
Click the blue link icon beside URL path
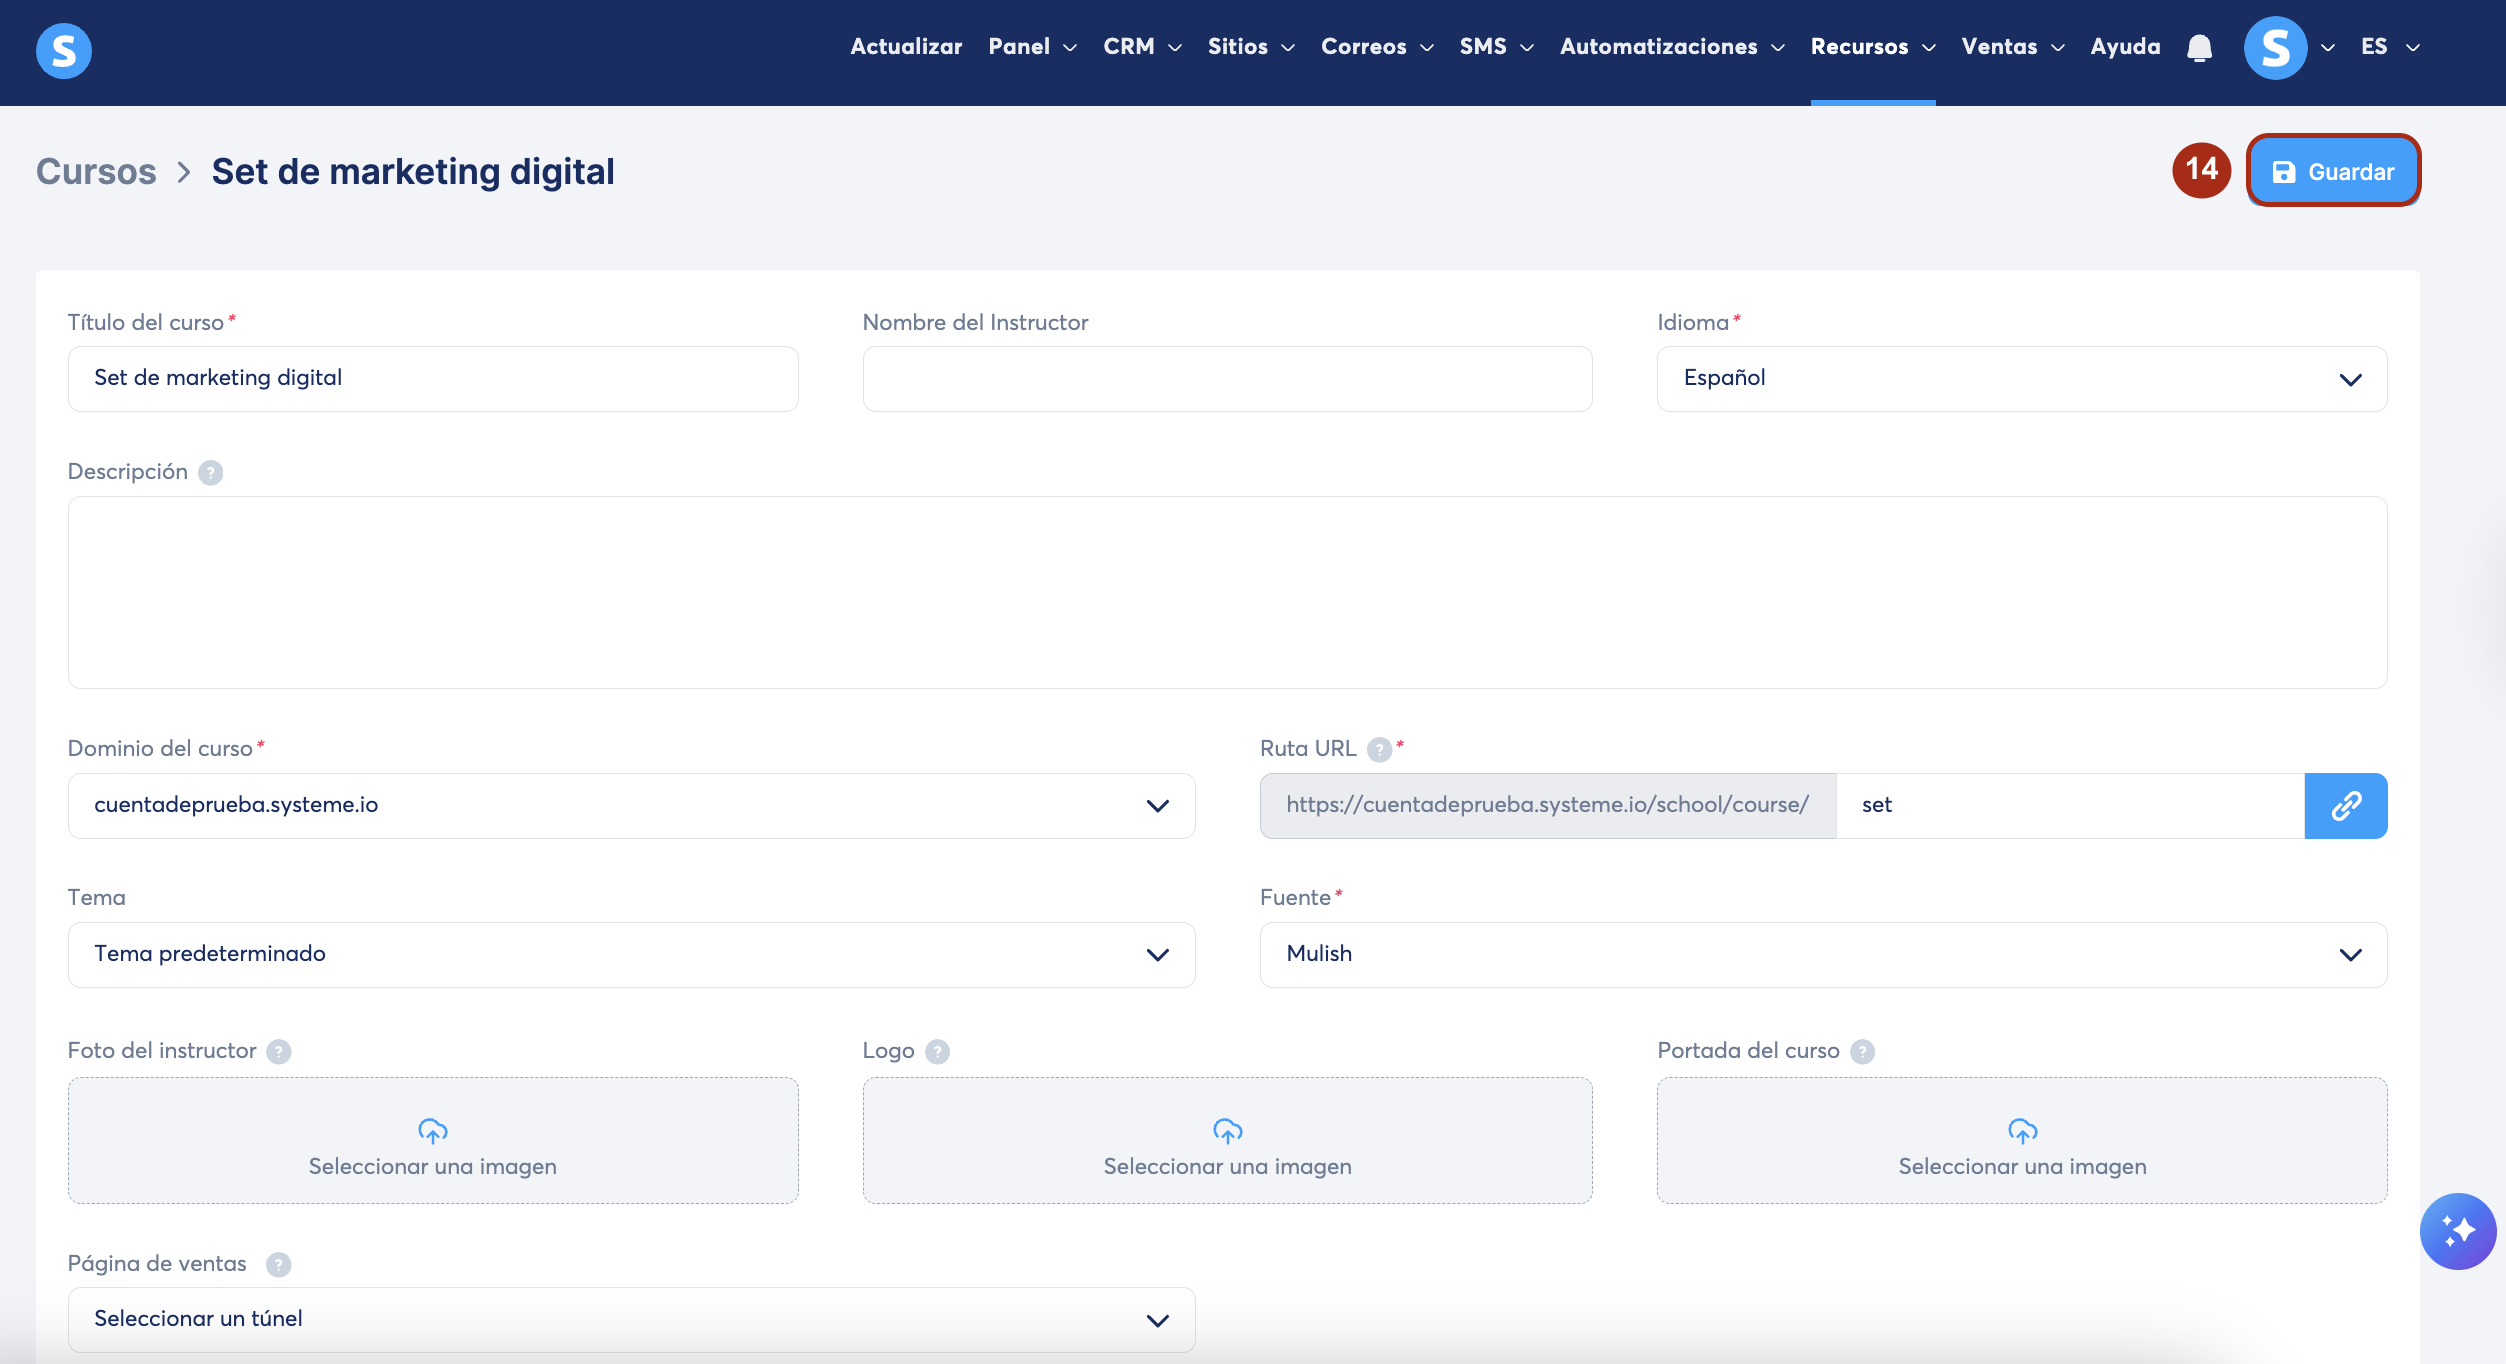2345,806
